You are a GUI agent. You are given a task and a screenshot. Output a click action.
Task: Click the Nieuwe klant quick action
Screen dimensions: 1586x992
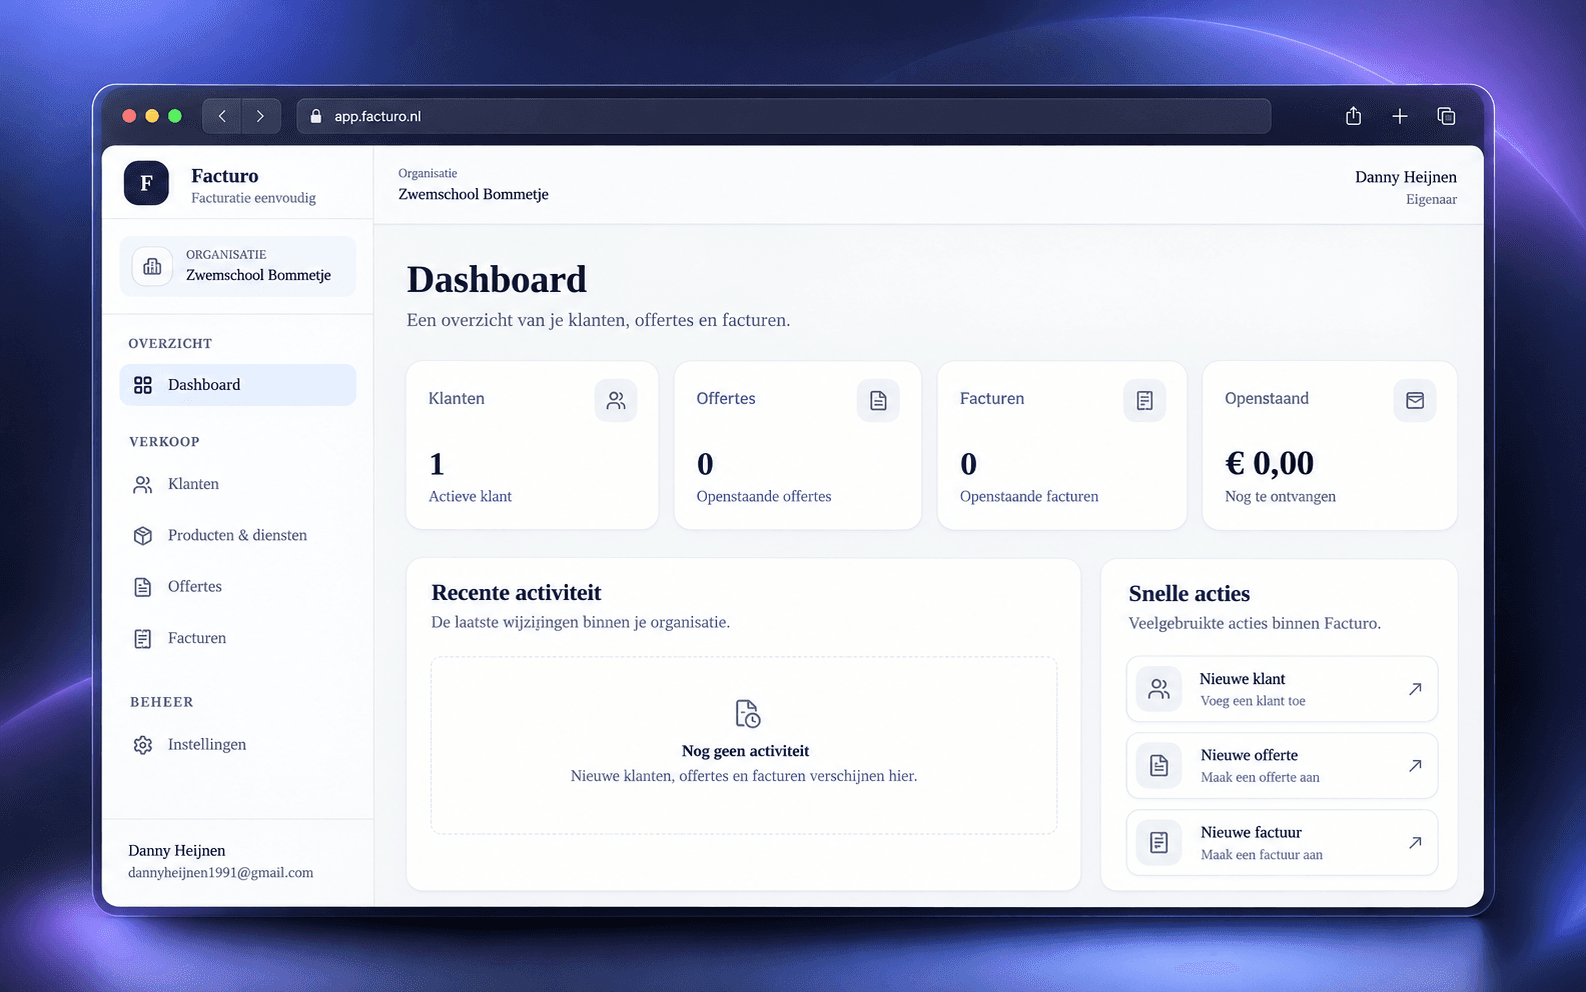pos(1282,689)
